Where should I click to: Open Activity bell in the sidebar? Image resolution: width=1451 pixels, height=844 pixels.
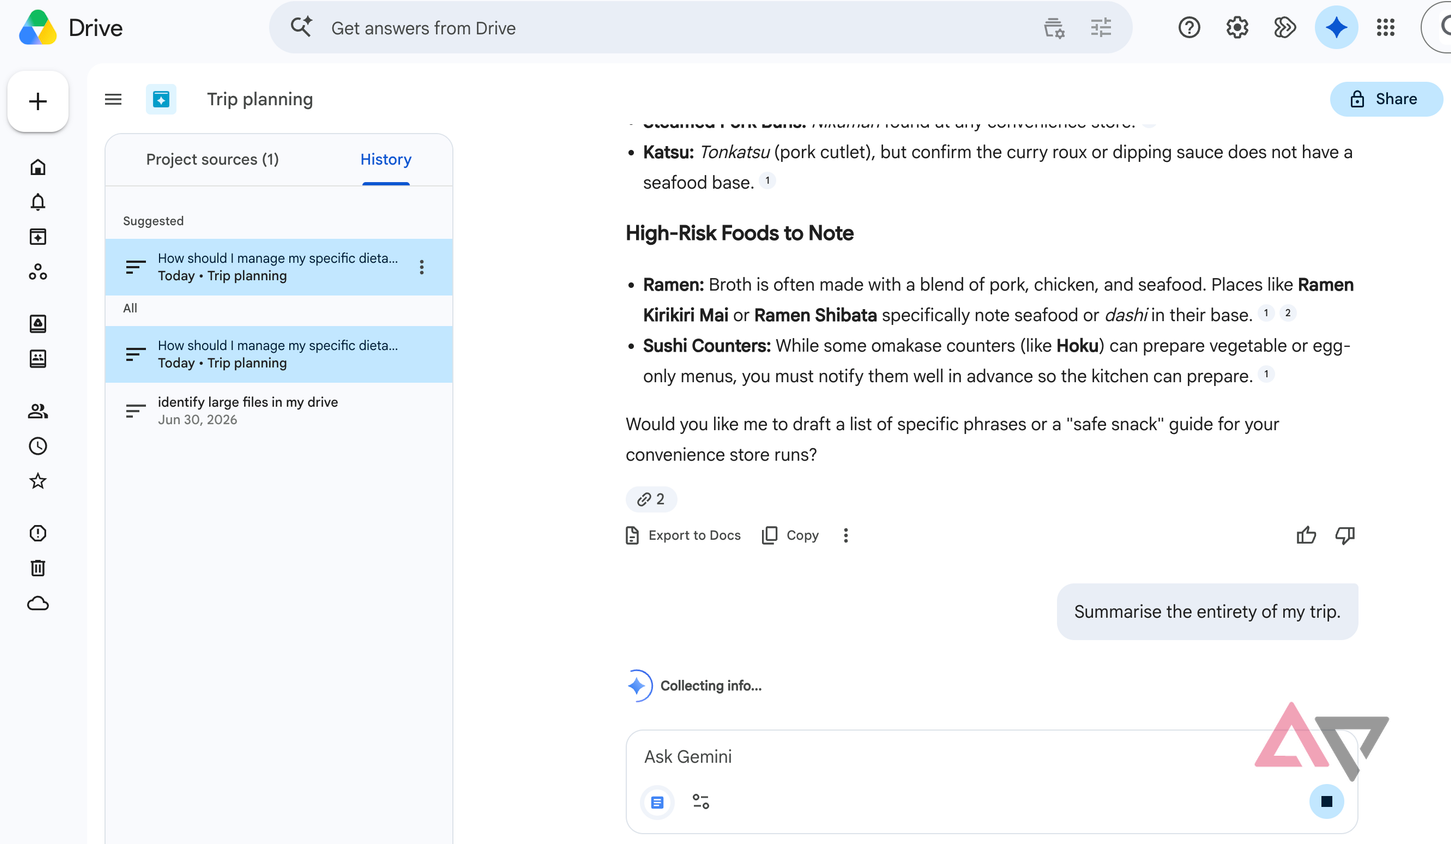[x=38, y=202]
